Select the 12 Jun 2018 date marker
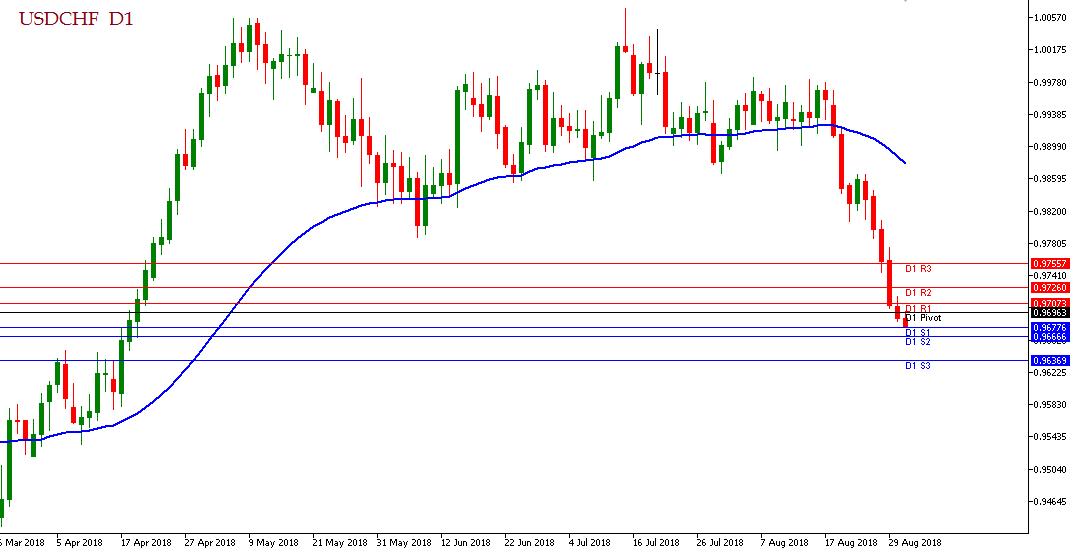Viewport: 1079px width, 553px height. (465, 543)
